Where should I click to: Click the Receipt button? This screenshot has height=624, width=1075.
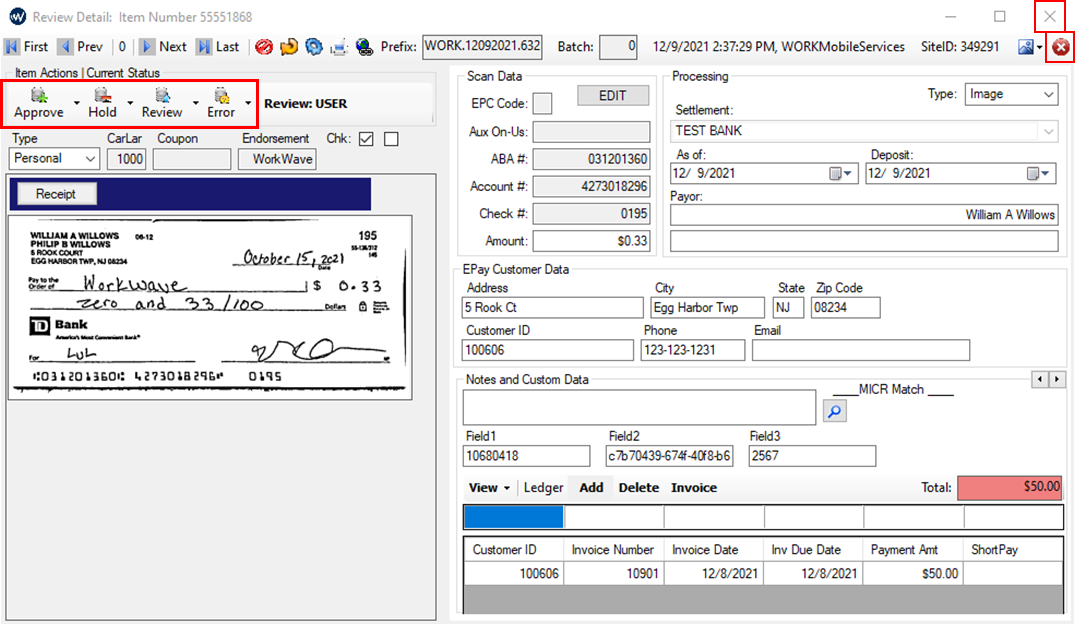click(x=56, y=194)
